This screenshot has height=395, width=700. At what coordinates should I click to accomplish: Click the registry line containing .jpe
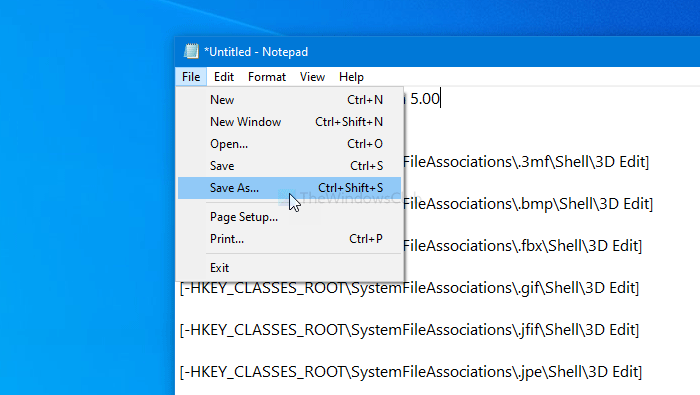pos(411,372)
